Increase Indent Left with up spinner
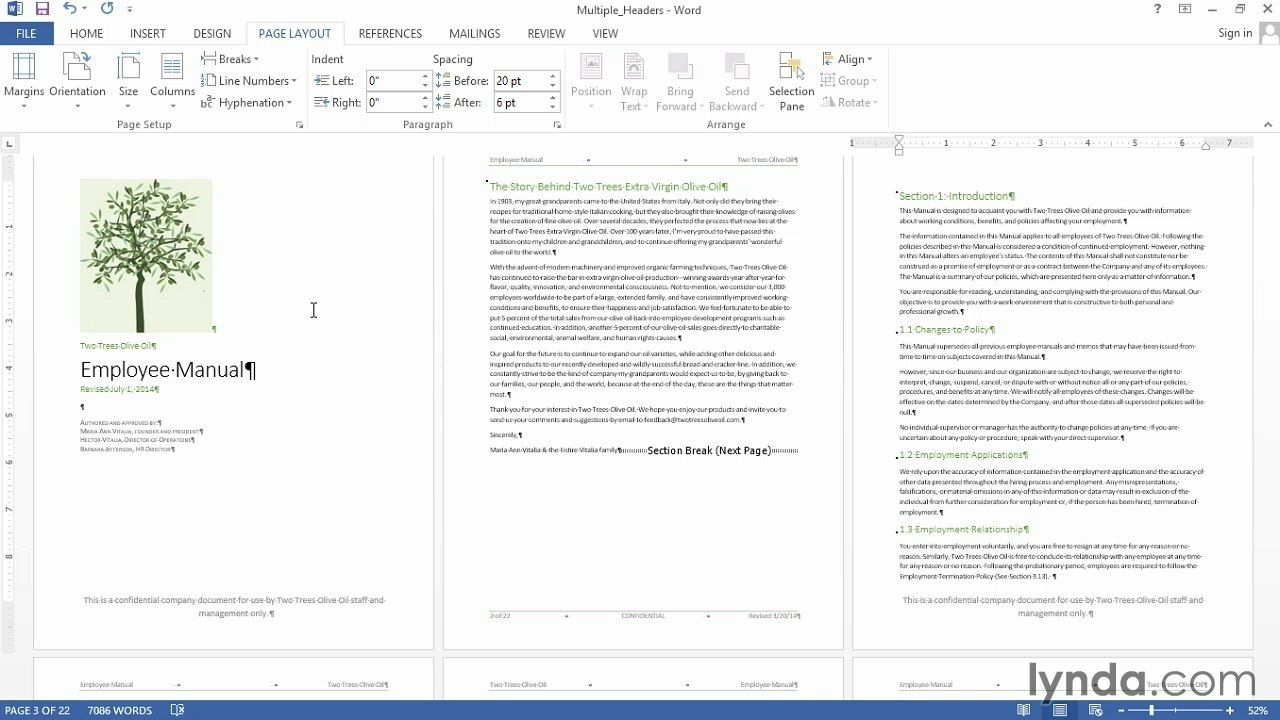Screen dimensions: 1280x720 pyautogui.click(x=425, y=77)
